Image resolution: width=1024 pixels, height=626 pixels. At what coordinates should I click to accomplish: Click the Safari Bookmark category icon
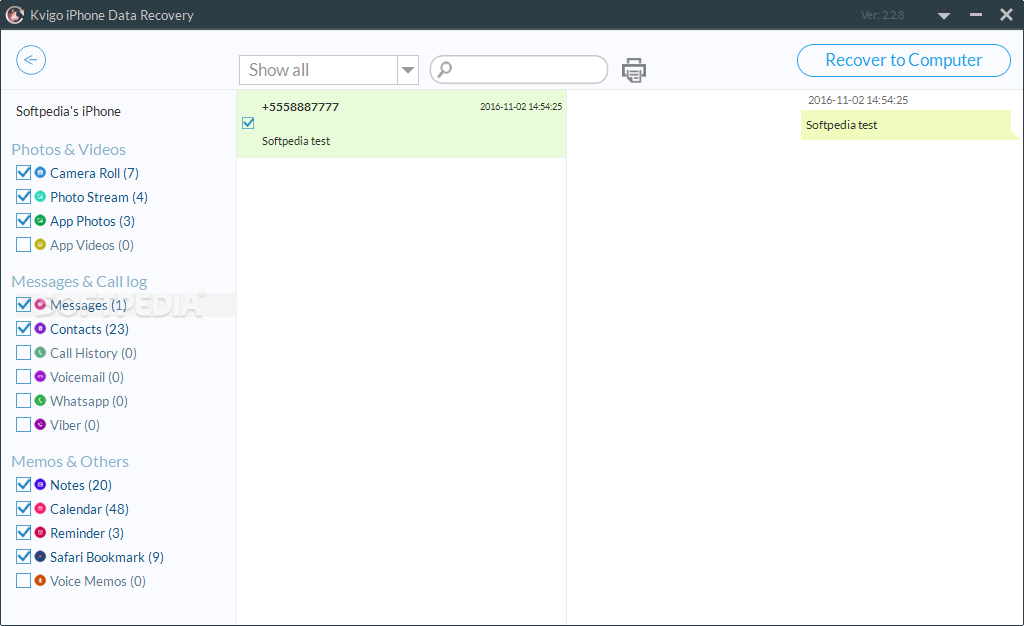point(40,556)
